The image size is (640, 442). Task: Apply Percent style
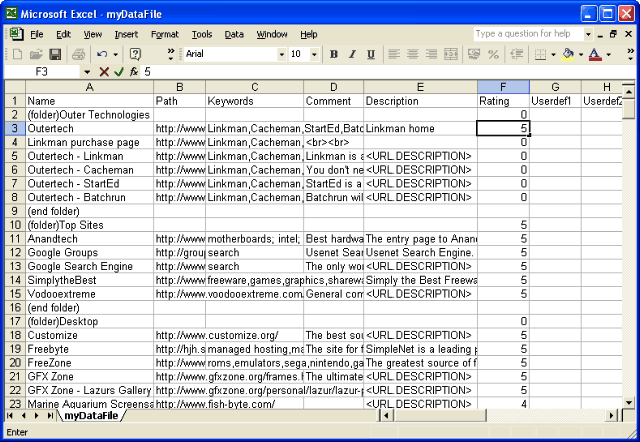[x=493, y=54]
